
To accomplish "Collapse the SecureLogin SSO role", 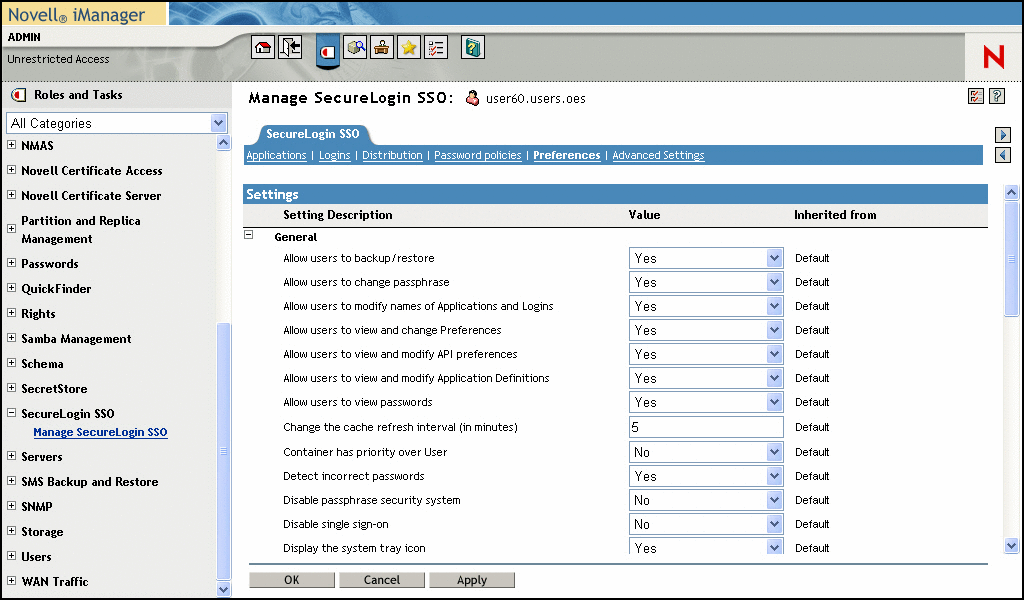I will coord(12,413).
